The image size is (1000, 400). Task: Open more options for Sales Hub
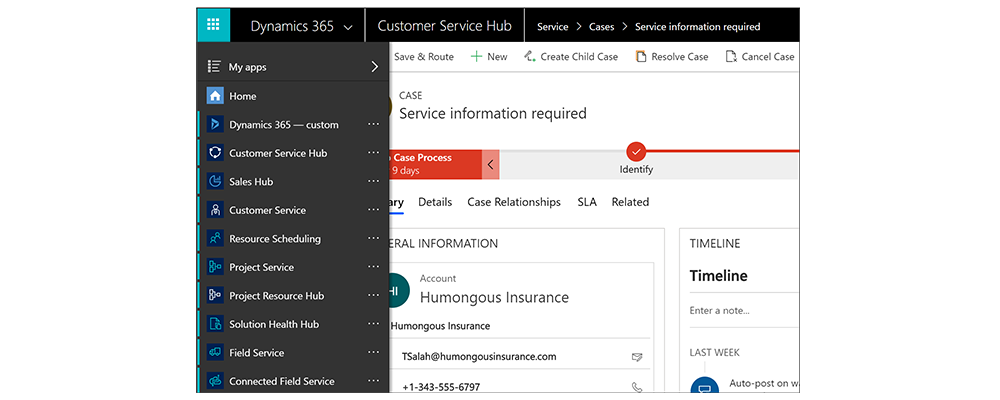374,182
